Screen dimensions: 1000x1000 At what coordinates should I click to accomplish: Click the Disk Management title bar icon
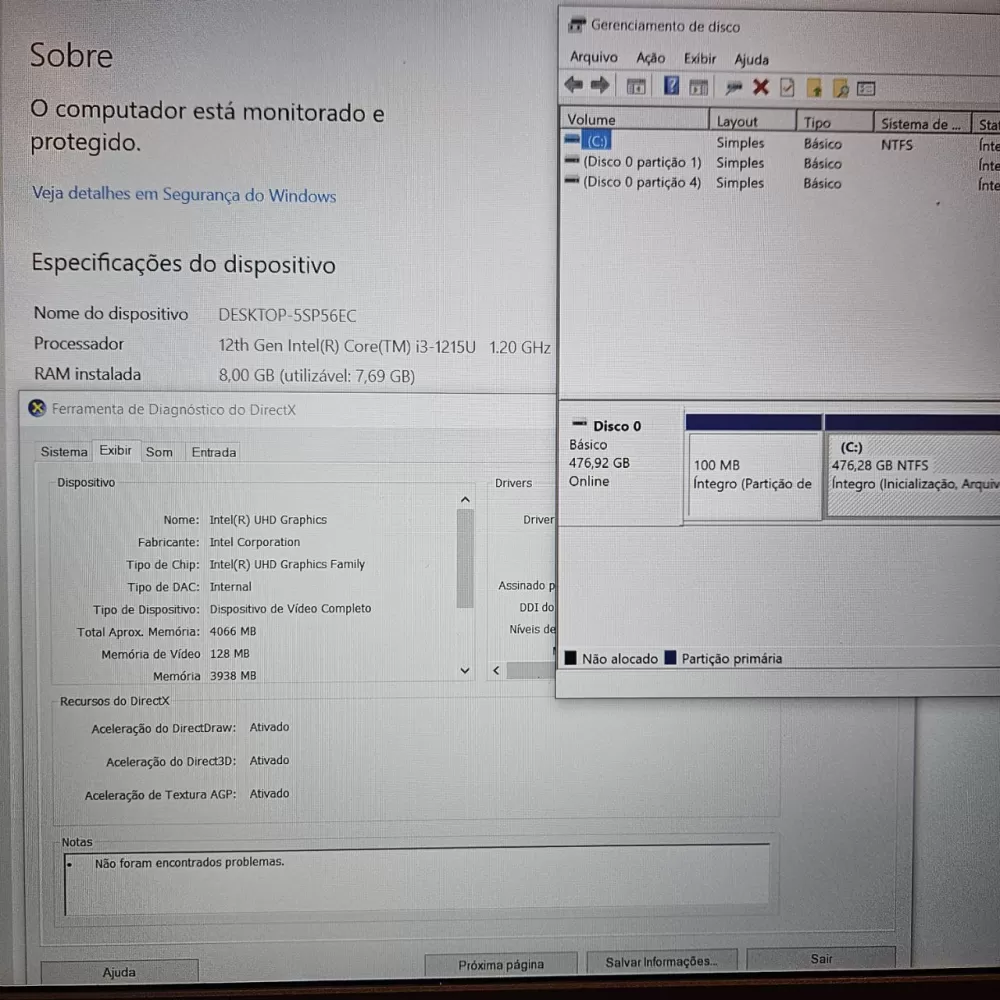click(x=577, y=25)
